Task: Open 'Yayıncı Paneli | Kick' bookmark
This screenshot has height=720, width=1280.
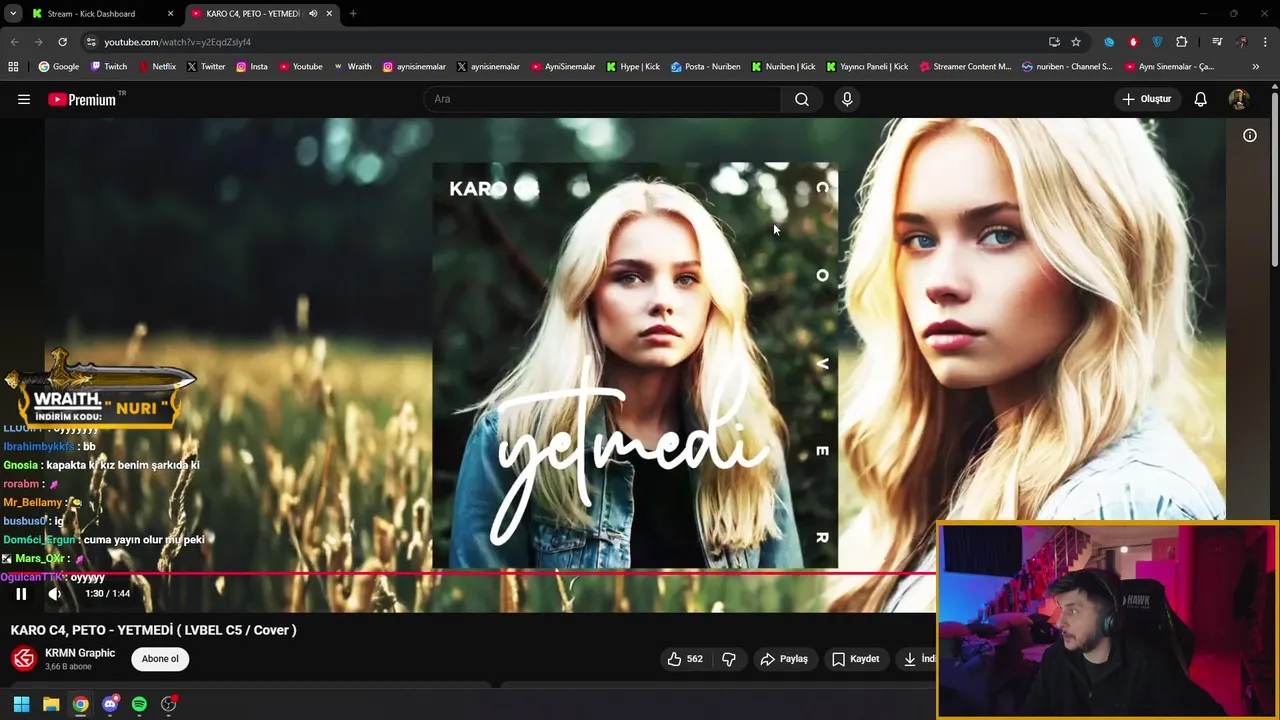Action: pyautogui.click(x=867, y=67)
